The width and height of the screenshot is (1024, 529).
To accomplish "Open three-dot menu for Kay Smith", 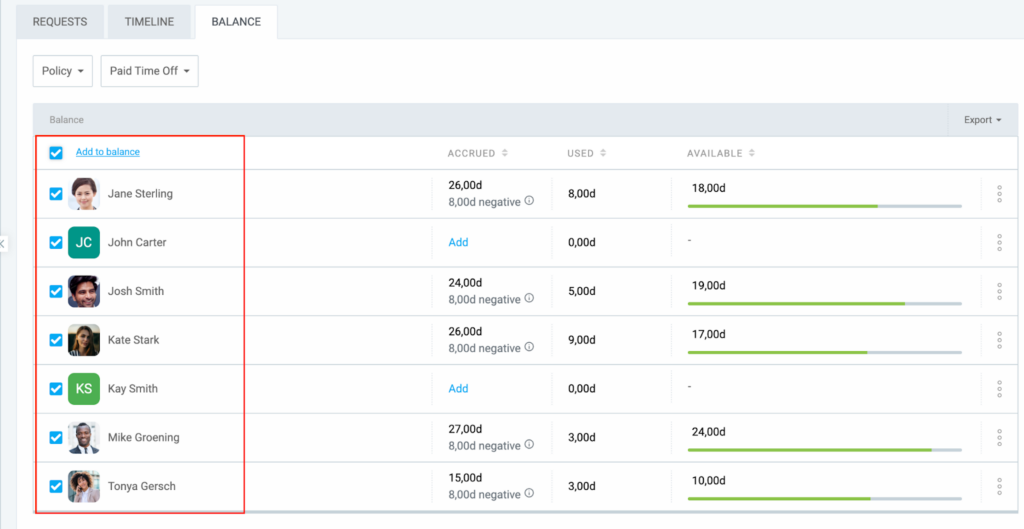I will [999, 389].
